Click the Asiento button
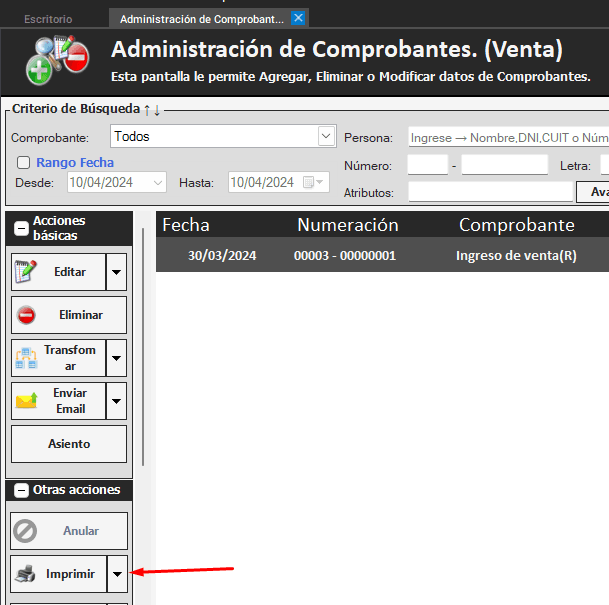 pyautogui.click(x=69, y=444)
